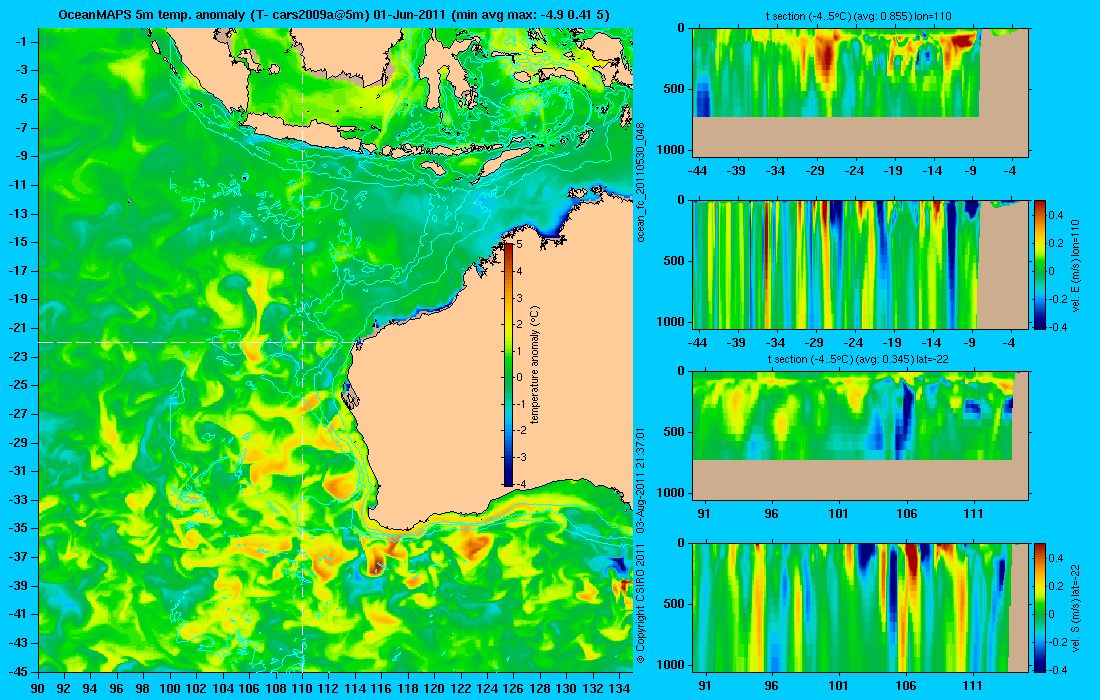Viewport: 1100px width, 700px height.
Task: Click the 100 longitude tick under the main map
Action: pos(170,688)
